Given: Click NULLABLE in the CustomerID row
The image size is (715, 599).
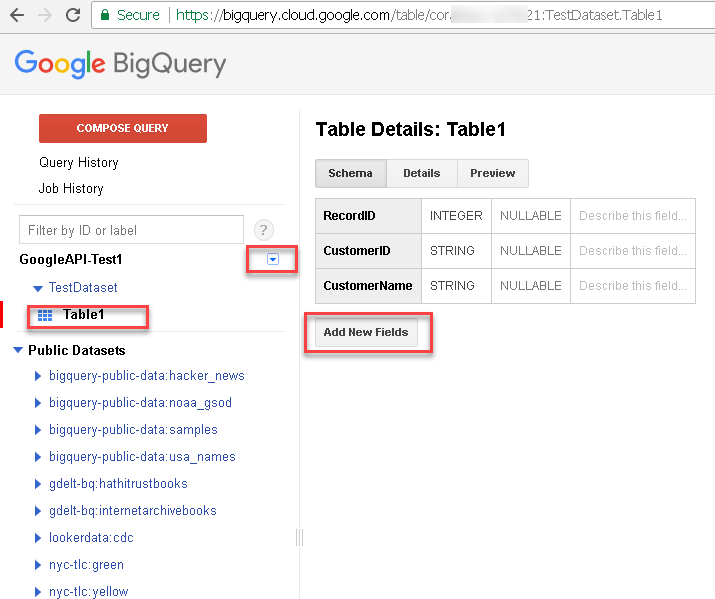Looking at the screenshot, I should [x=531, y=251].
